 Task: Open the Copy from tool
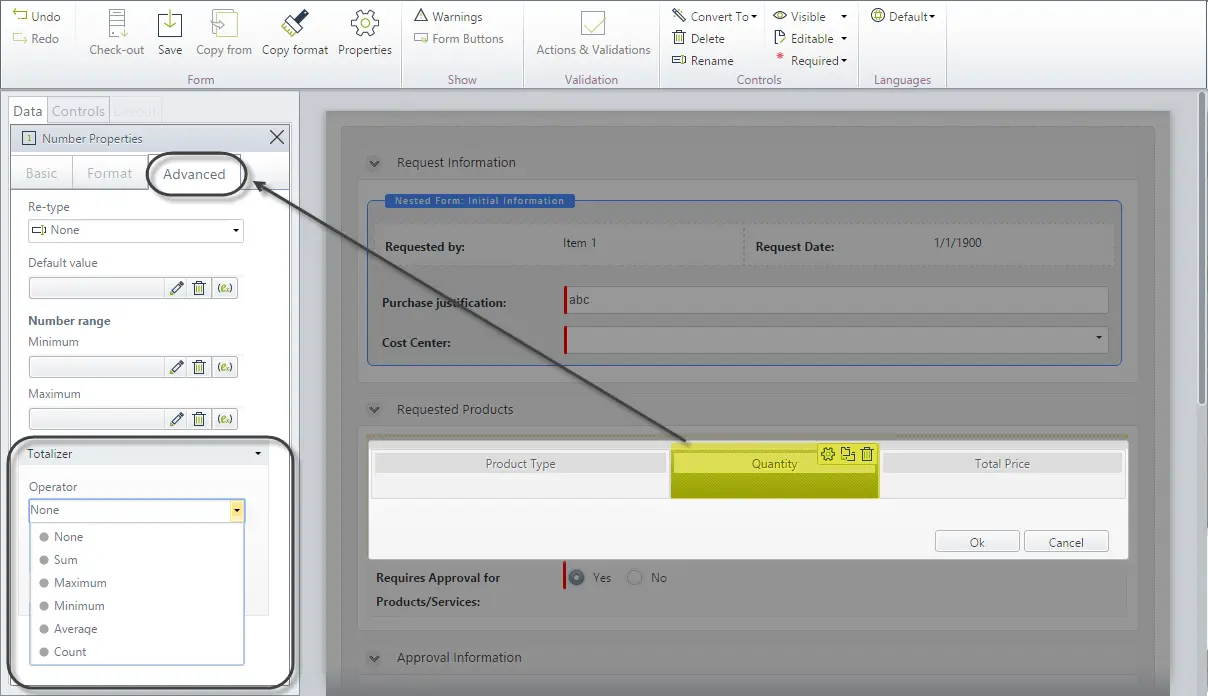pos(224,33)
